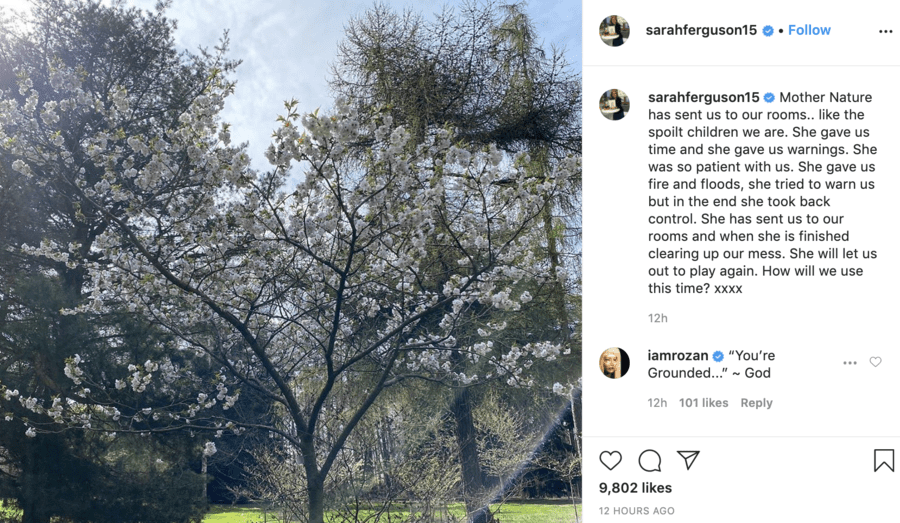The width and height of the screenshot is (900, 523).
Task: Open sarahferguson15 profile picture in header
Action: pyautogui.click(x=614, y=31)
